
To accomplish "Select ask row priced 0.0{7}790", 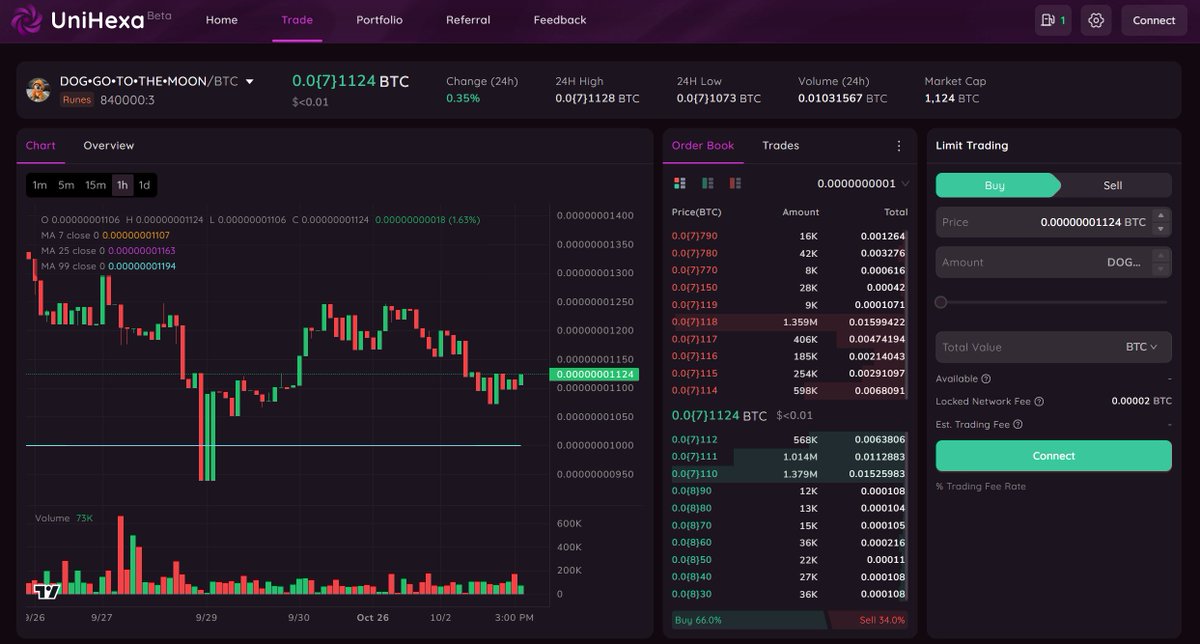I will point(789,236).
